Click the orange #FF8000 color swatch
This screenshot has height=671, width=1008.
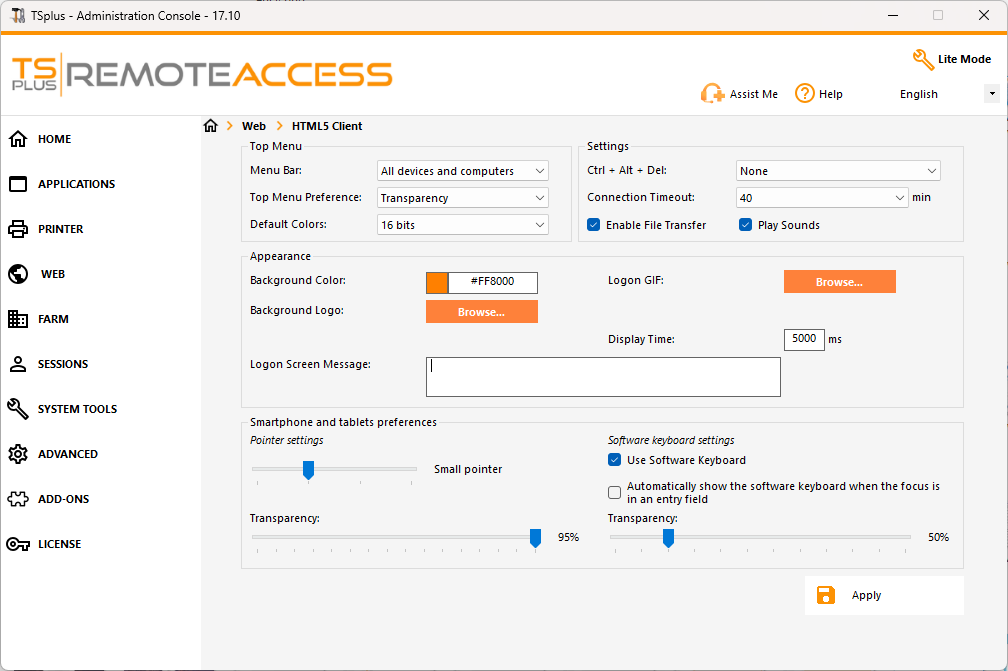click(x=436, y=282)
